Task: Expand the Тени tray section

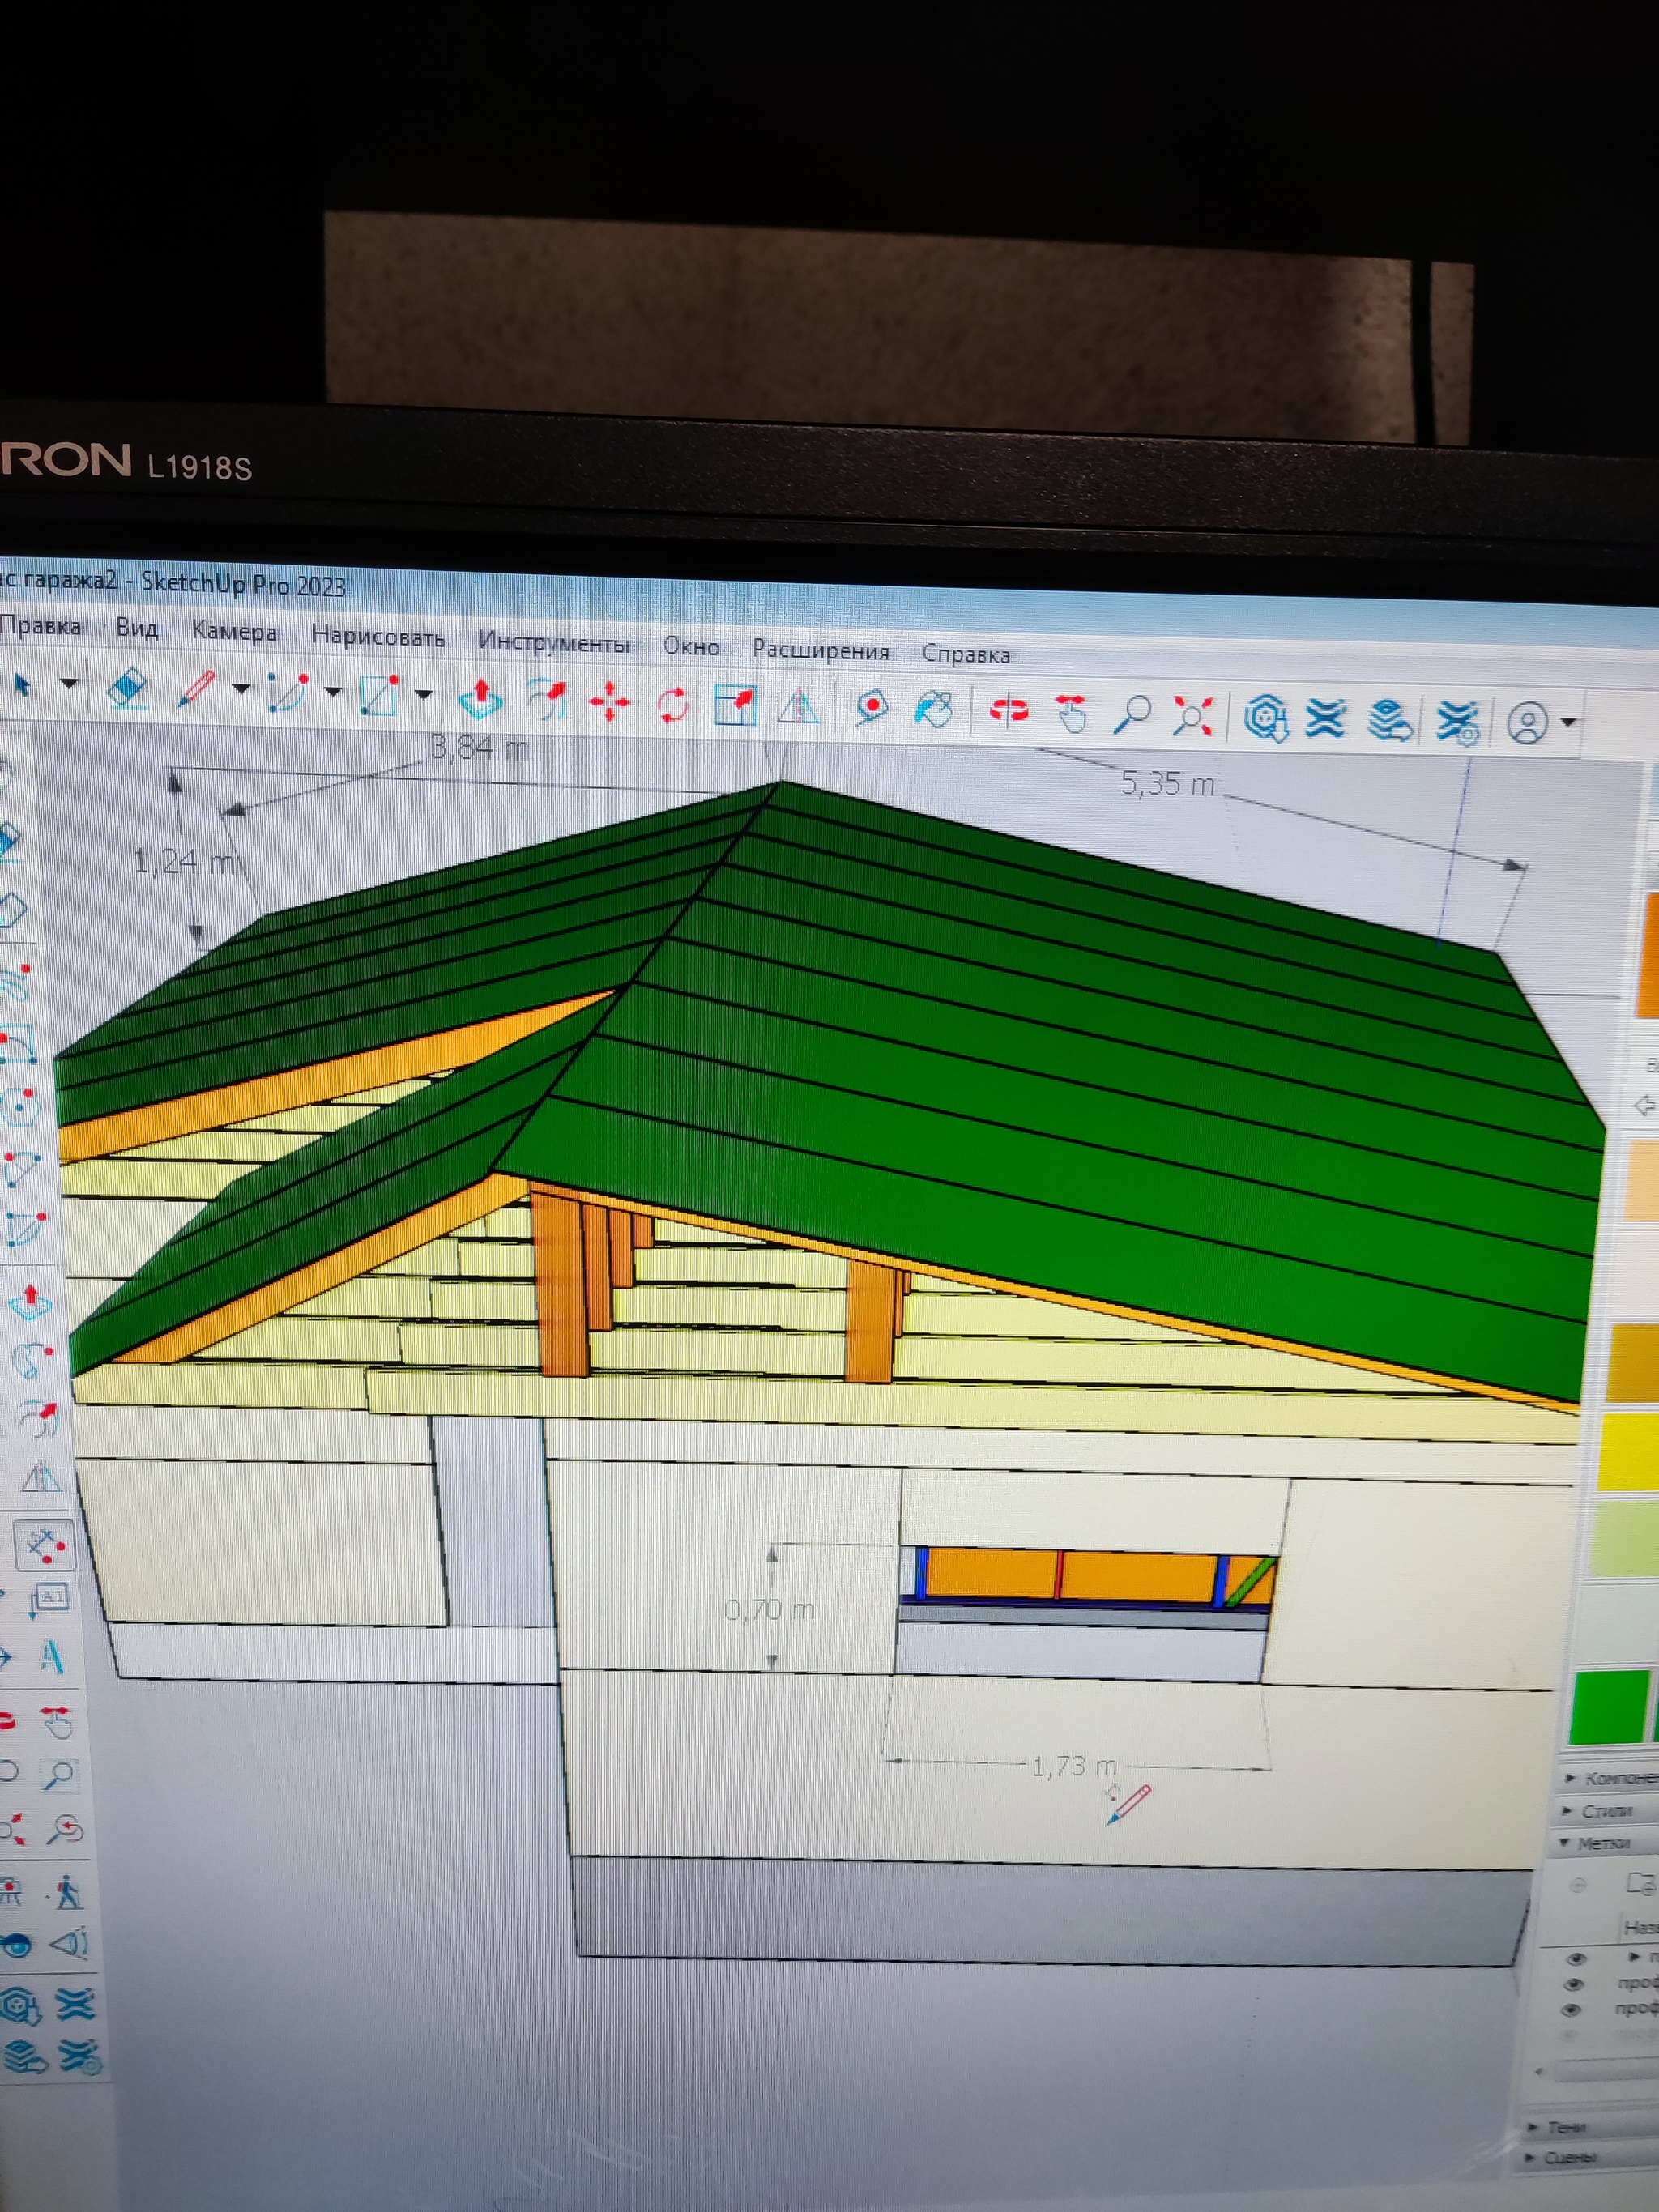Action: pyautogui.click(x=1566, y=2127)
